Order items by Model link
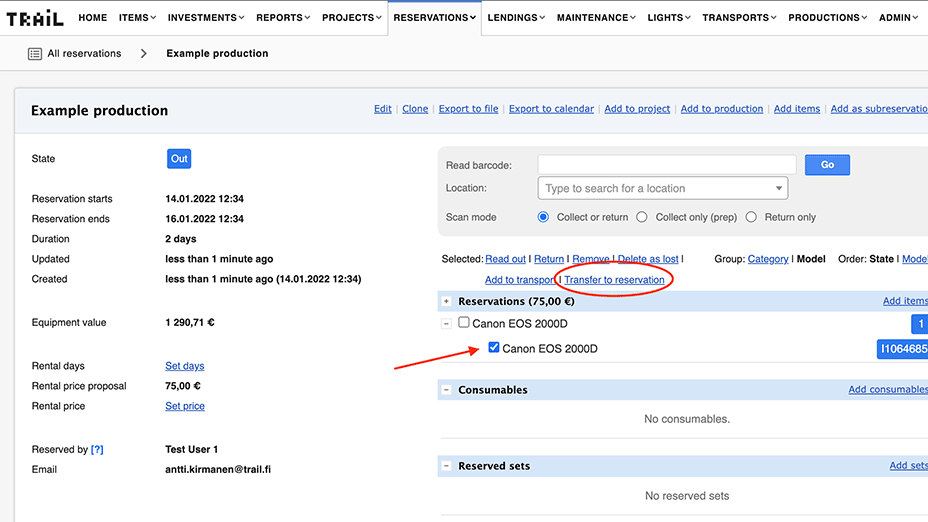 click(914, 259)
